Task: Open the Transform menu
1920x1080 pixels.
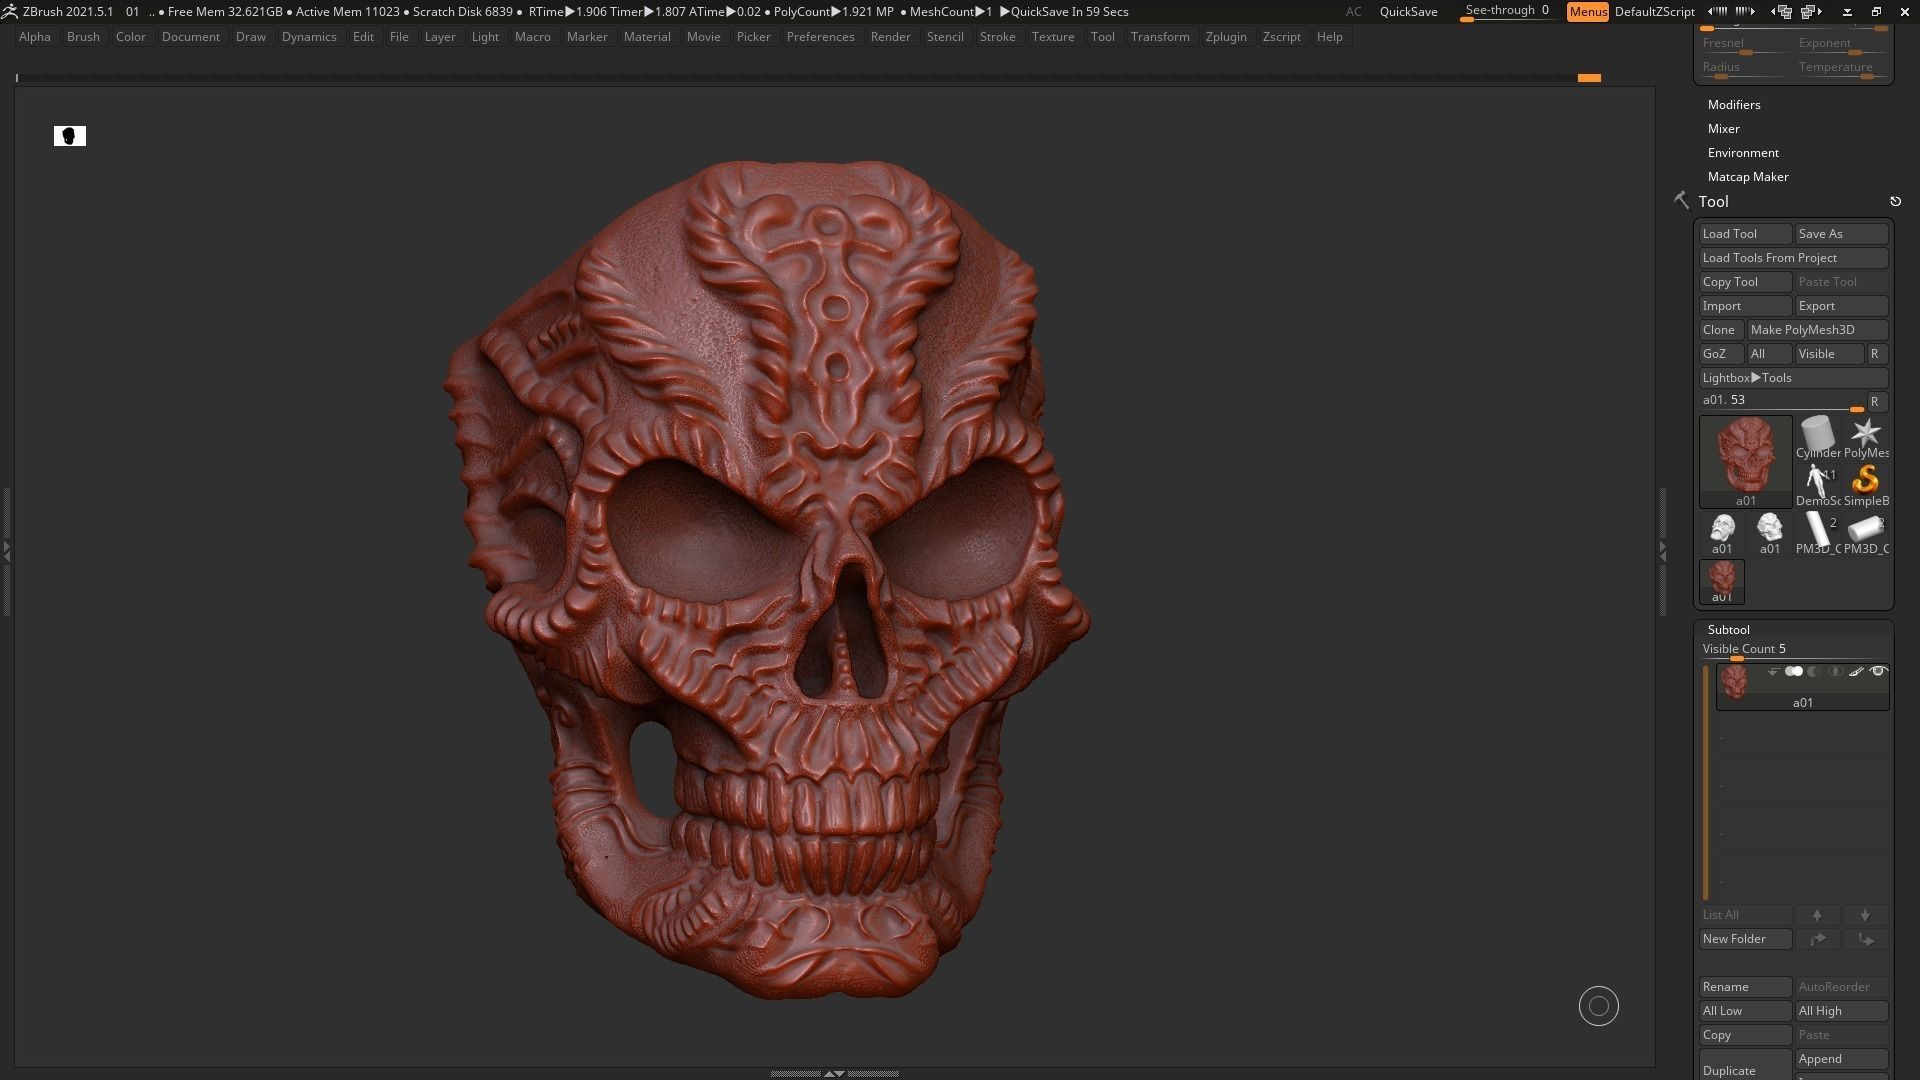Action: pos(1160,37)
